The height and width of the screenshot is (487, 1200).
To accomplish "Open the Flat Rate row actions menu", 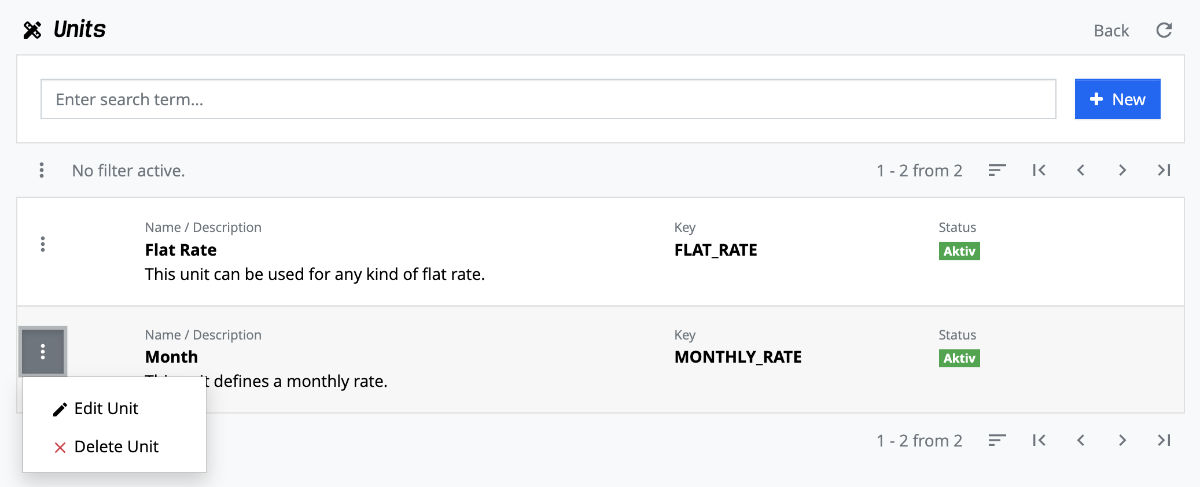I will click(x=42, y=244).
